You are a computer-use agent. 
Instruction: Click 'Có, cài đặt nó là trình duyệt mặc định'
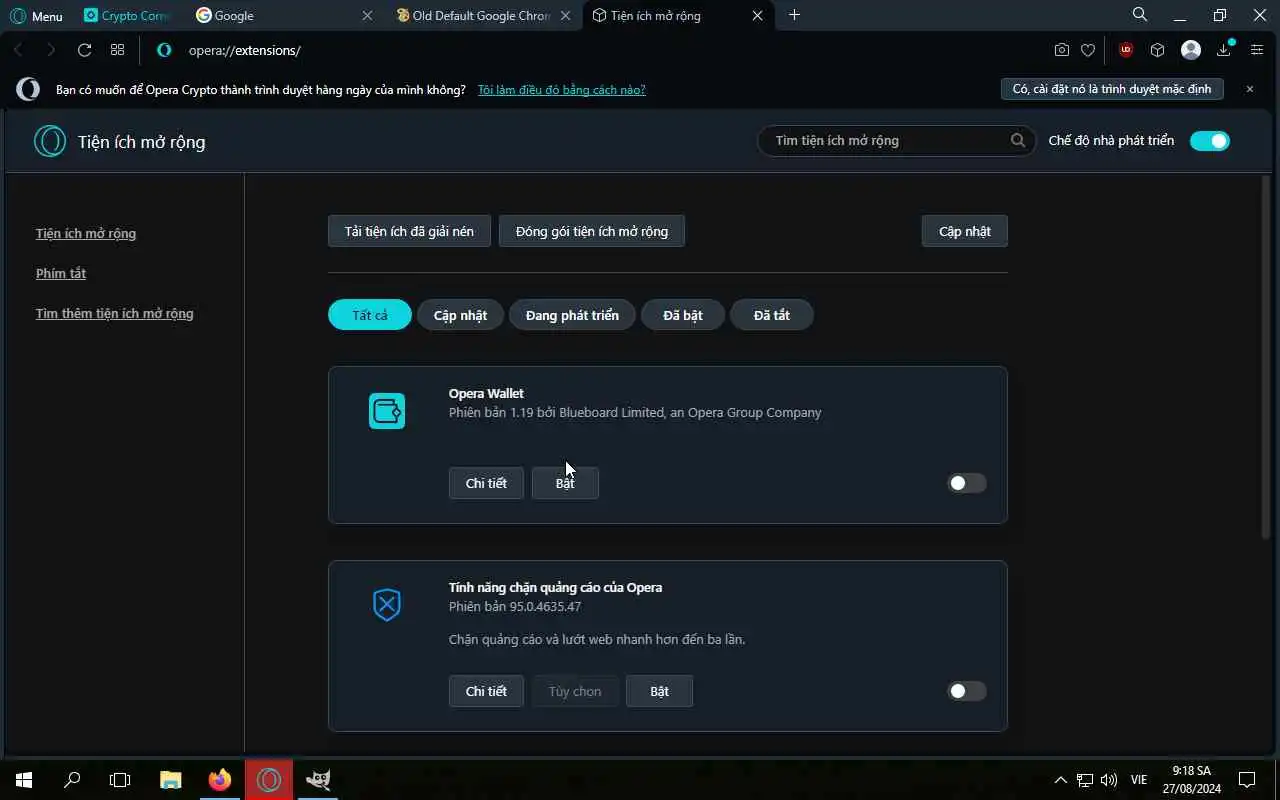1112,89
